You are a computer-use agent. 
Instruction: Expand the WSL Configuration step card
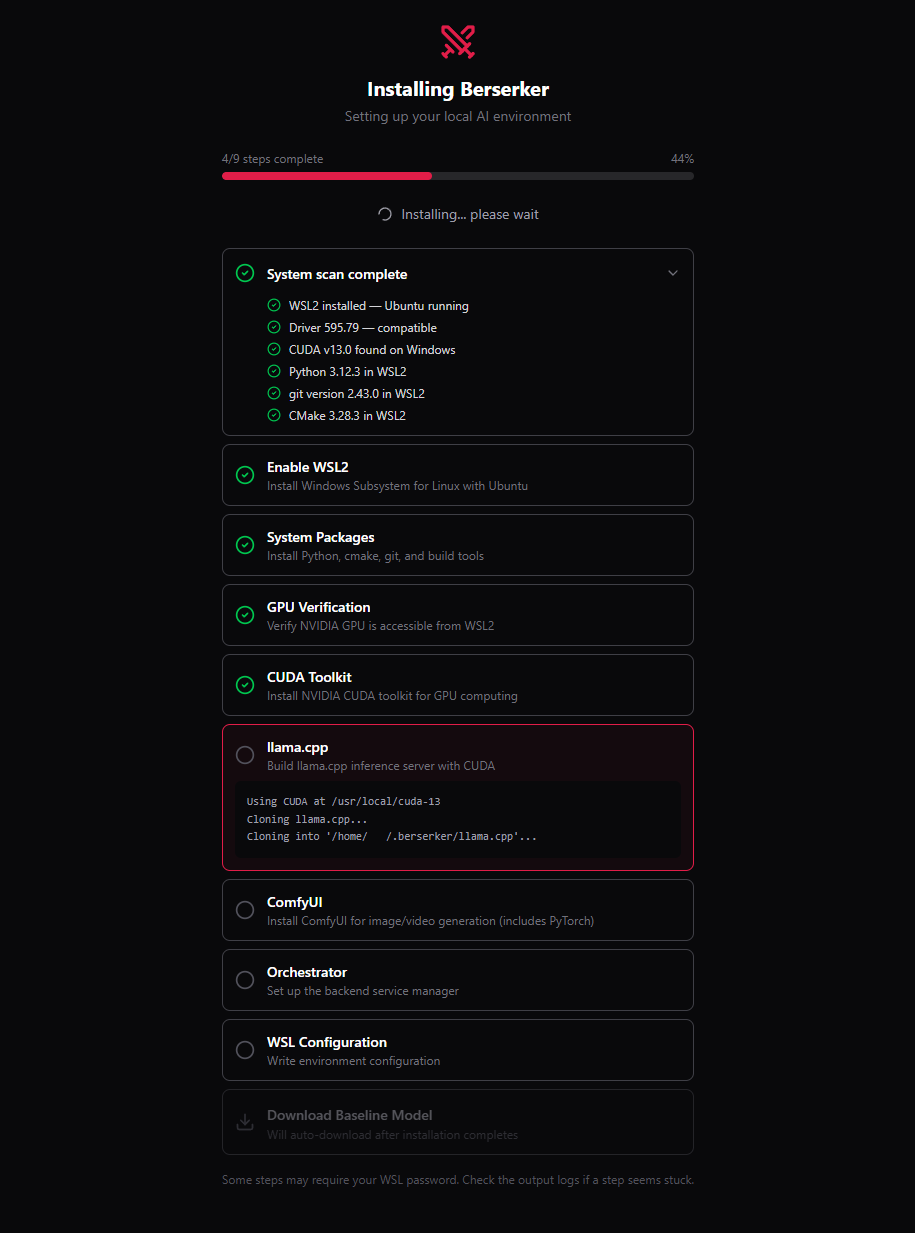pos(457,1050)
